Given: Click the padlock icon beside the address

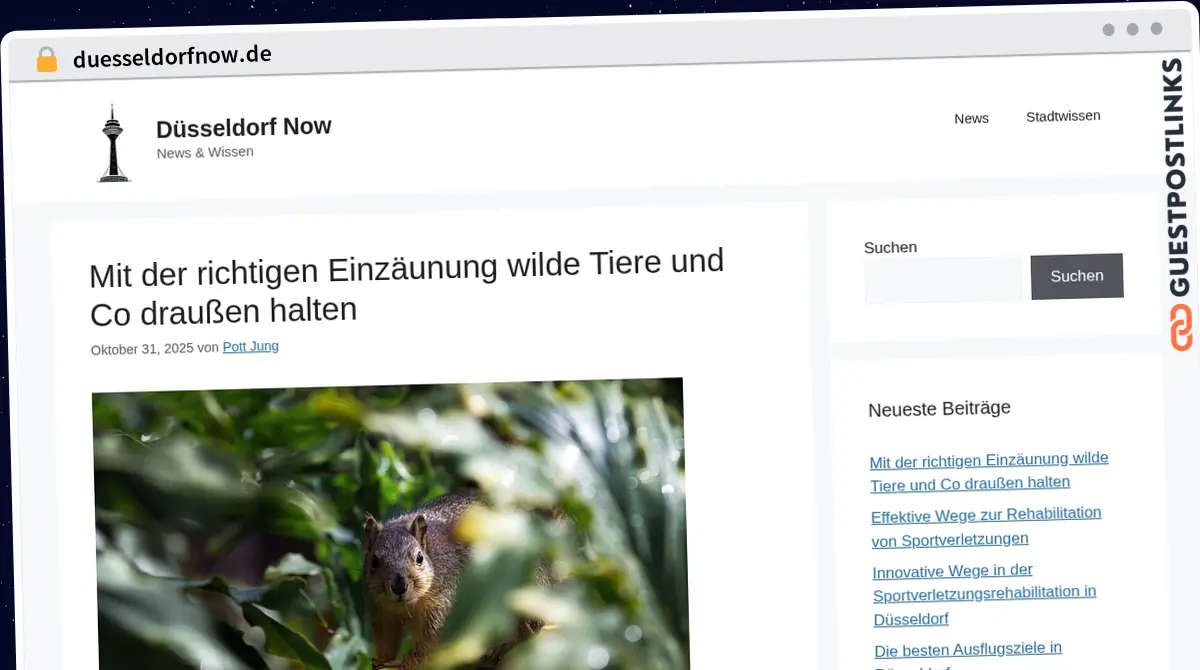Looking at the screenshot, I should 46,58.
